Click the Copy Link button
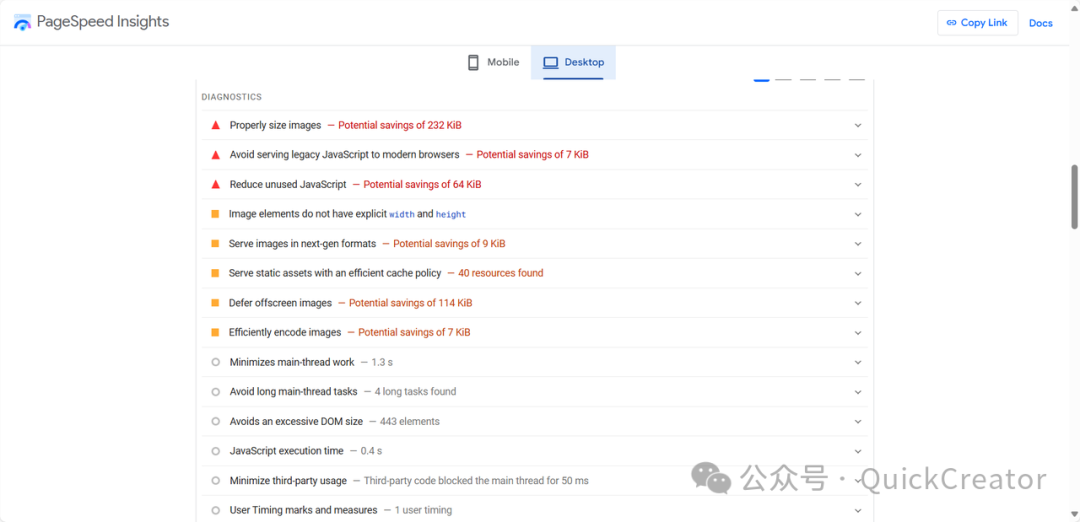 coord(977,23)
